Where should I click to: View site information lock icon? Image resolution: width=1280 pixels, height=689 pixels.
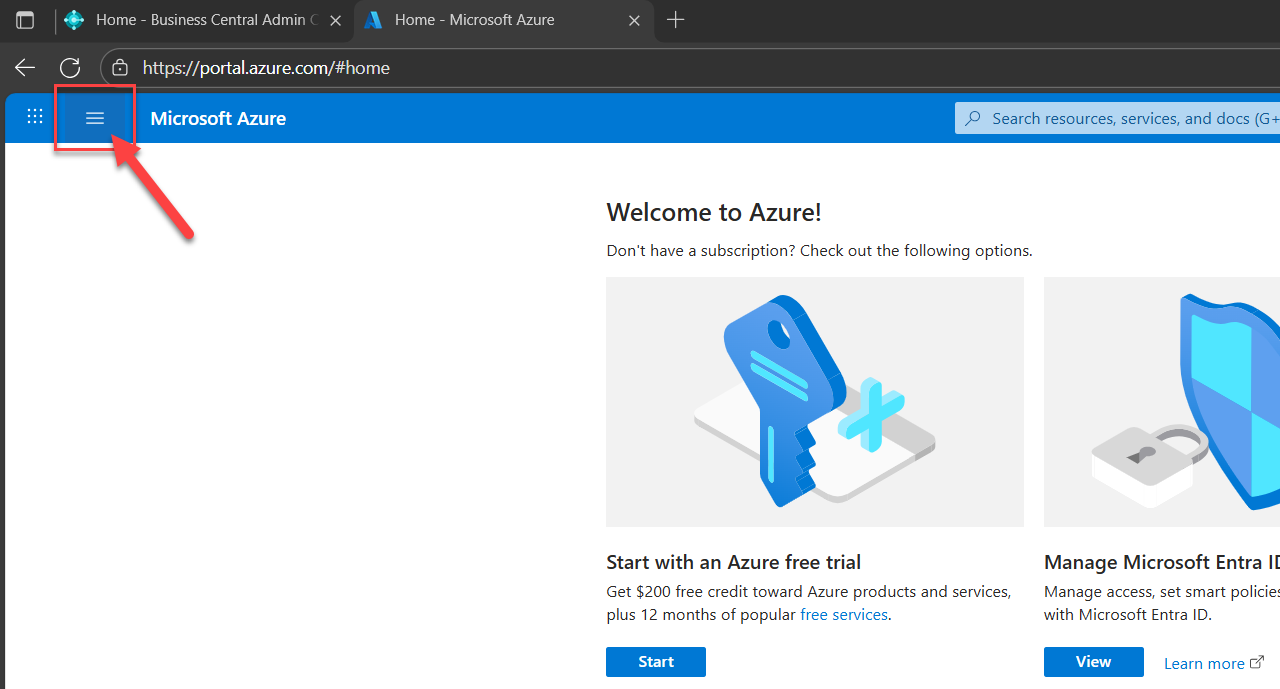tap(120, 68)
